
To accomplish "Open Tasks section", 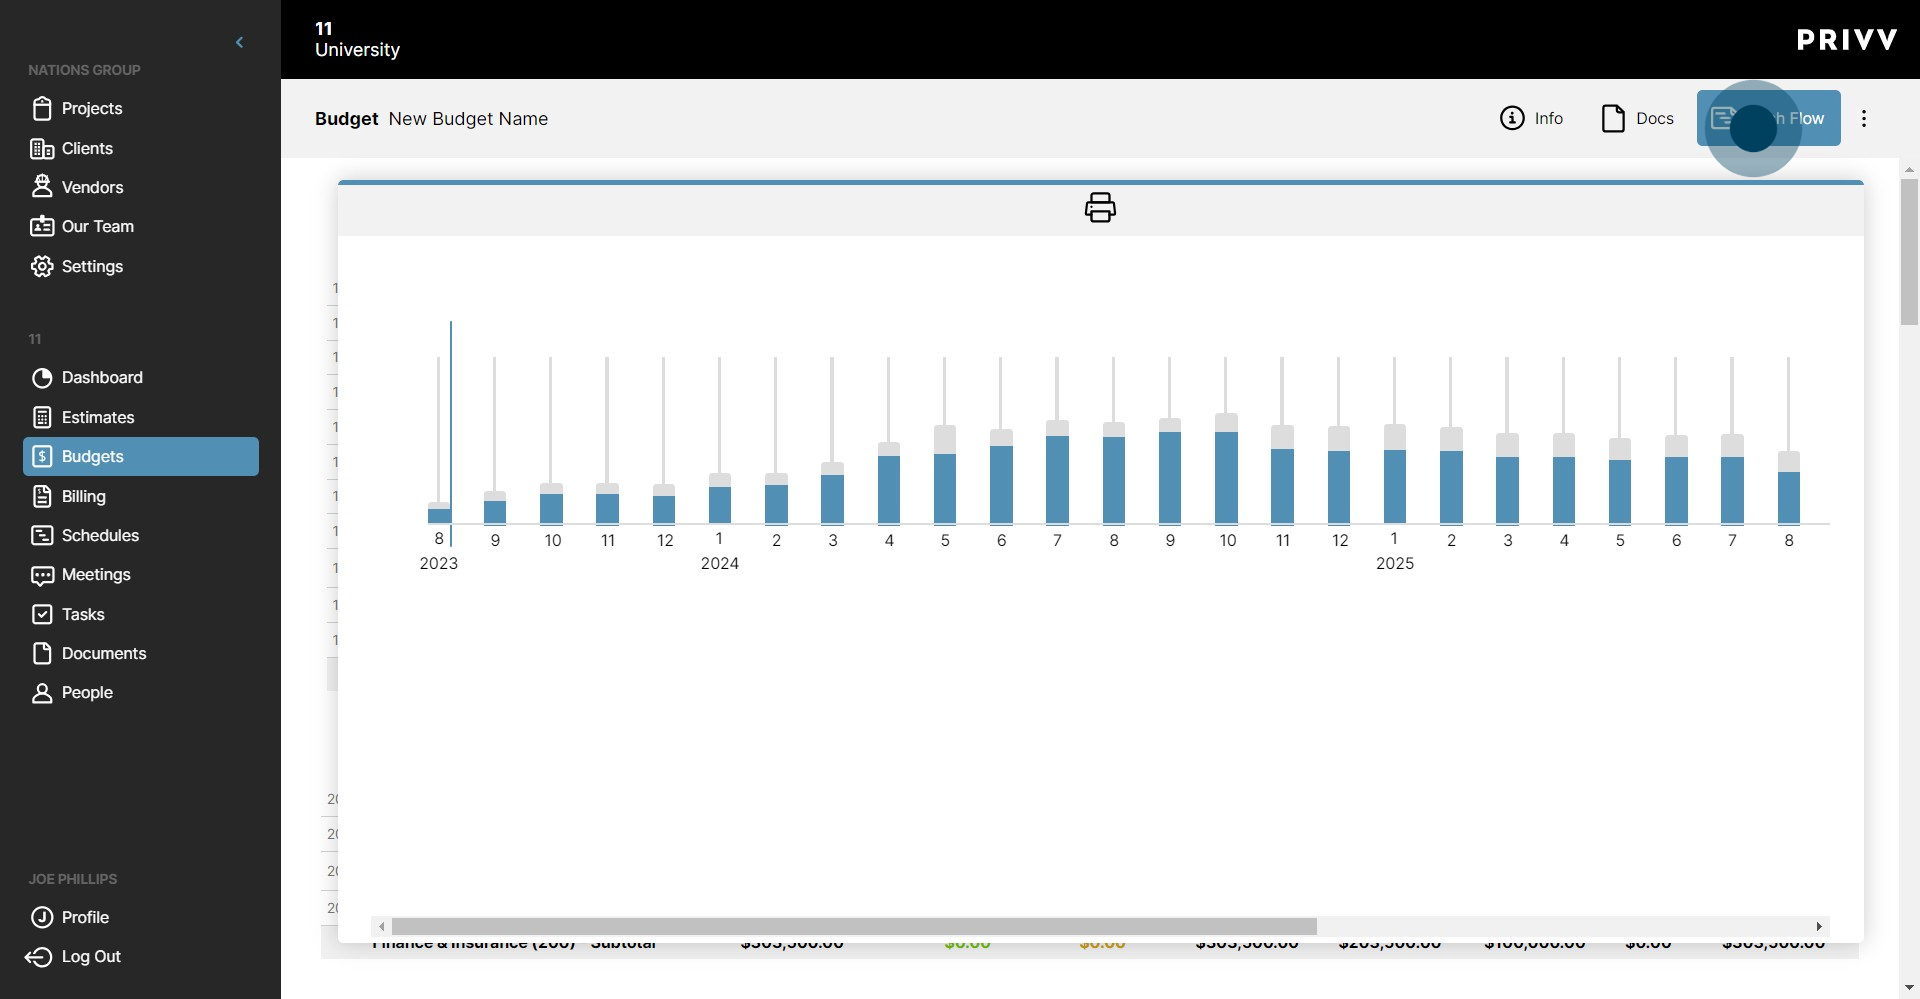I will (x=83, y=614).
